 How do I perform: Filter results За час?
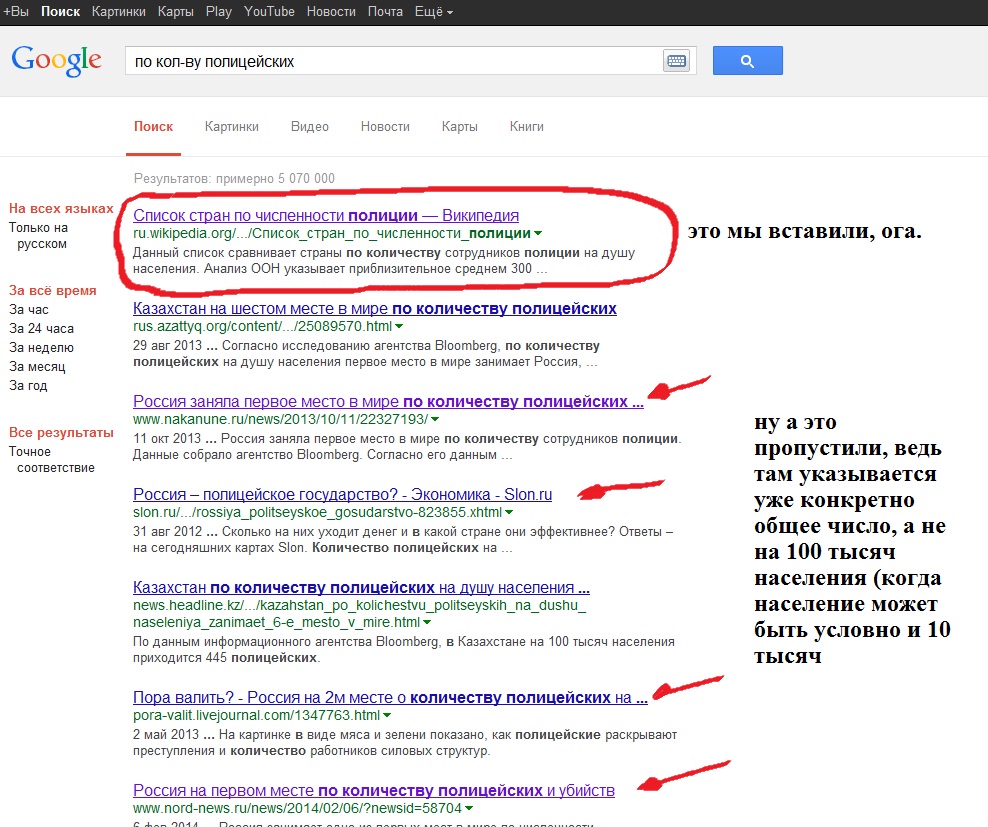(x=28, y=309)
